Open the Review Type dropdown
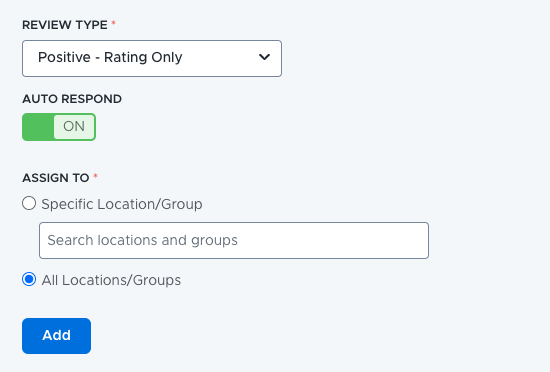The height and width of the screenshot is (372, 550). click(x=152, y=59)
